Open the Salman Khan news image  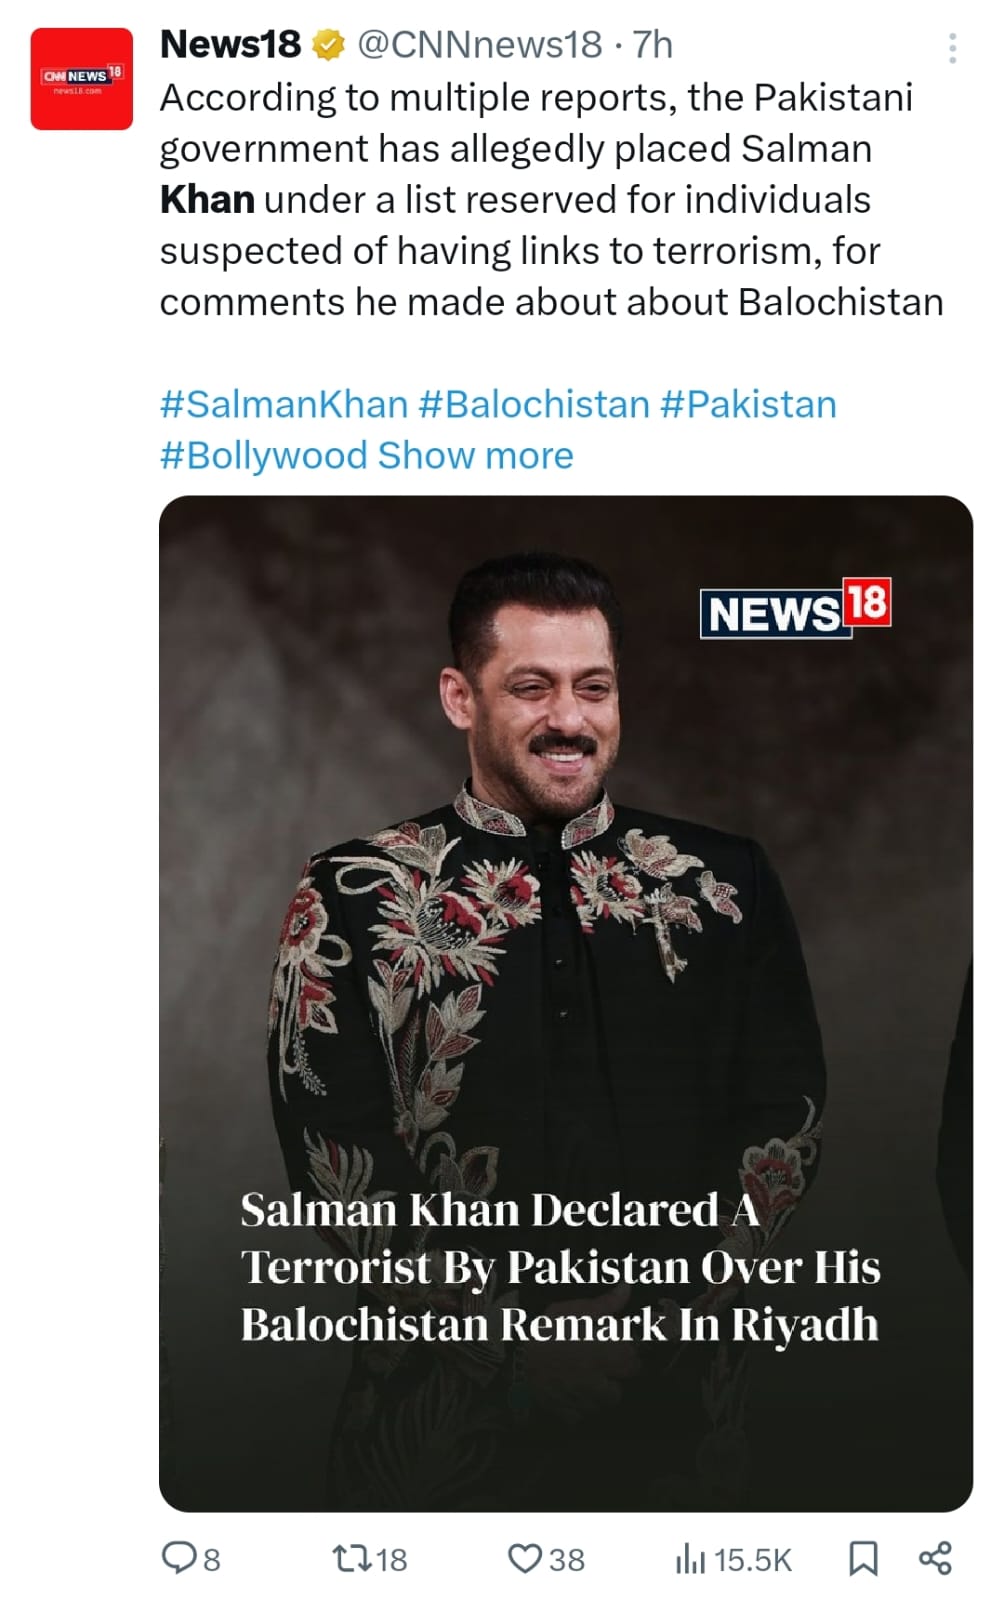tap(565, 900)
